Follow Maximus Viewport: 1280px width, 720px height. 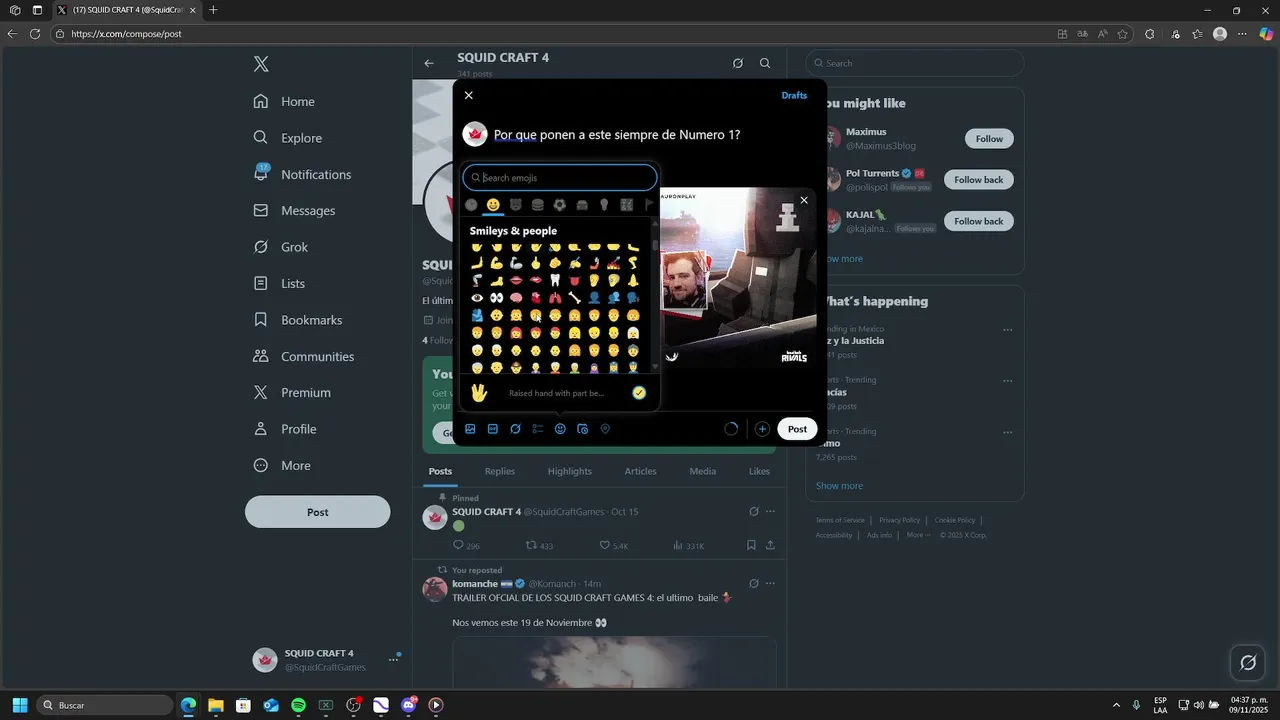(x=989, y=139)
